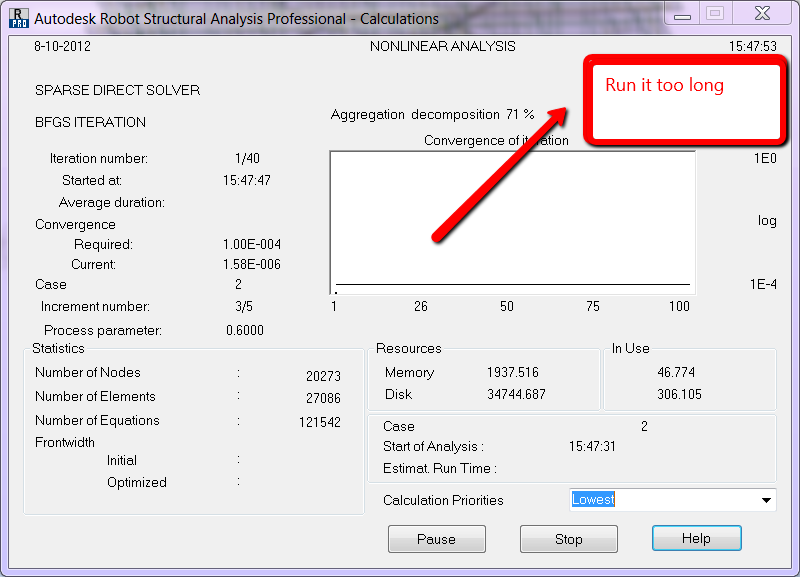Click memory resource value '1937.516'
800x577 pixels.
[x=513, y=372]
